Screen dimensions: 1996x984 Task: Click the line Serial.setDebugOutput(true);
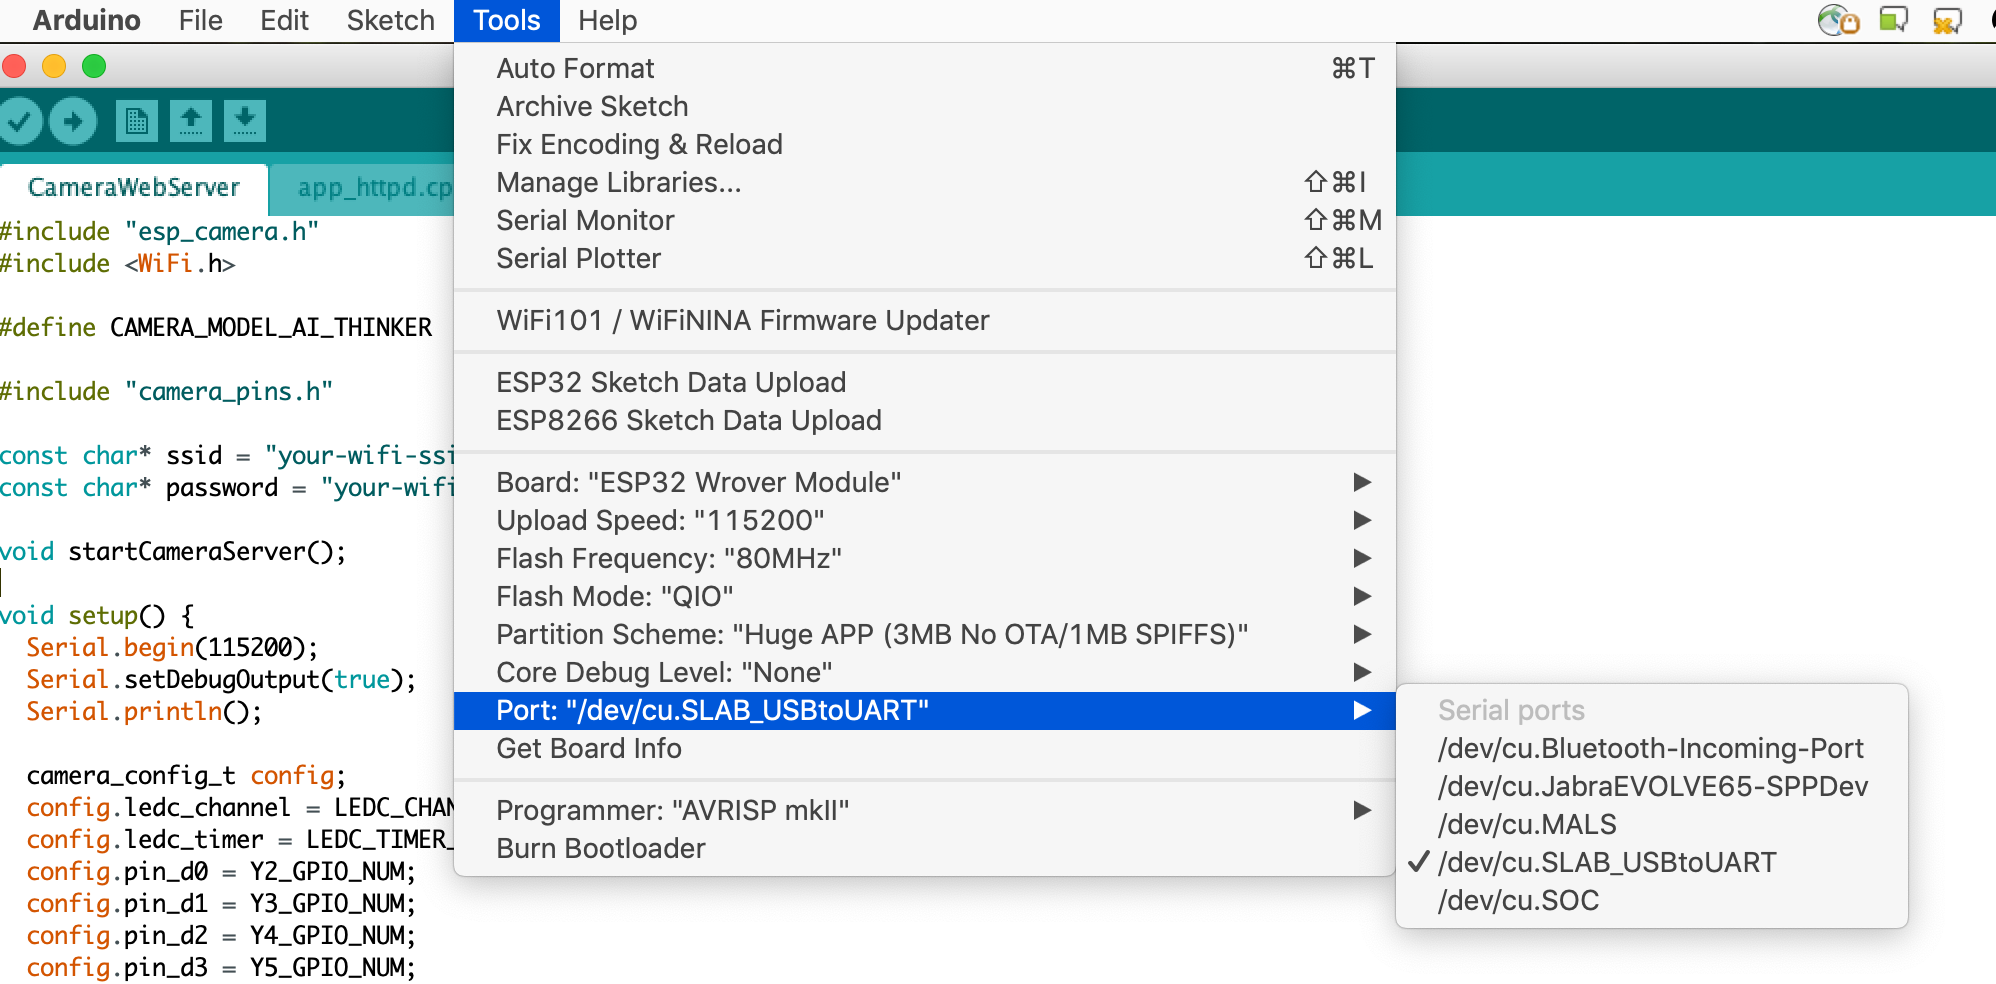pos(221,680)
